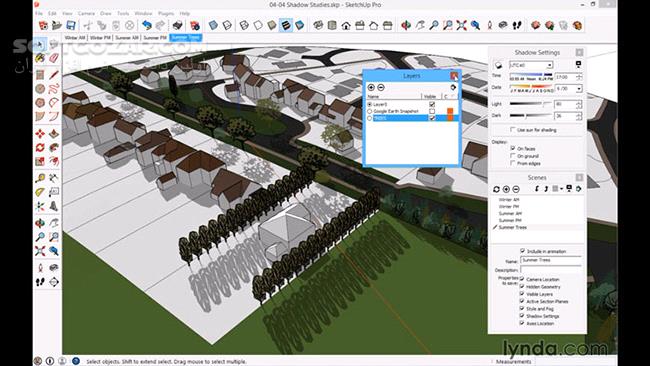Click the Save icon in the top toolbar
This screenshot has width=650, height=366.
click(x=71, y=25)
